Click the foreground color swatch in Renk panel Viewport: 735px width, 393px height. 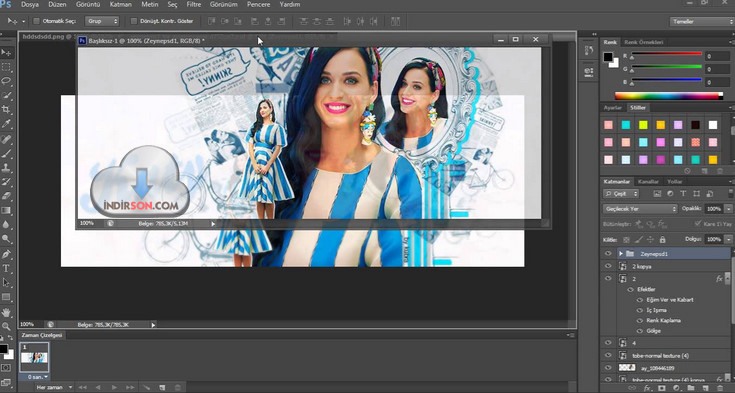pyautogui.click(x=608, y=57)
